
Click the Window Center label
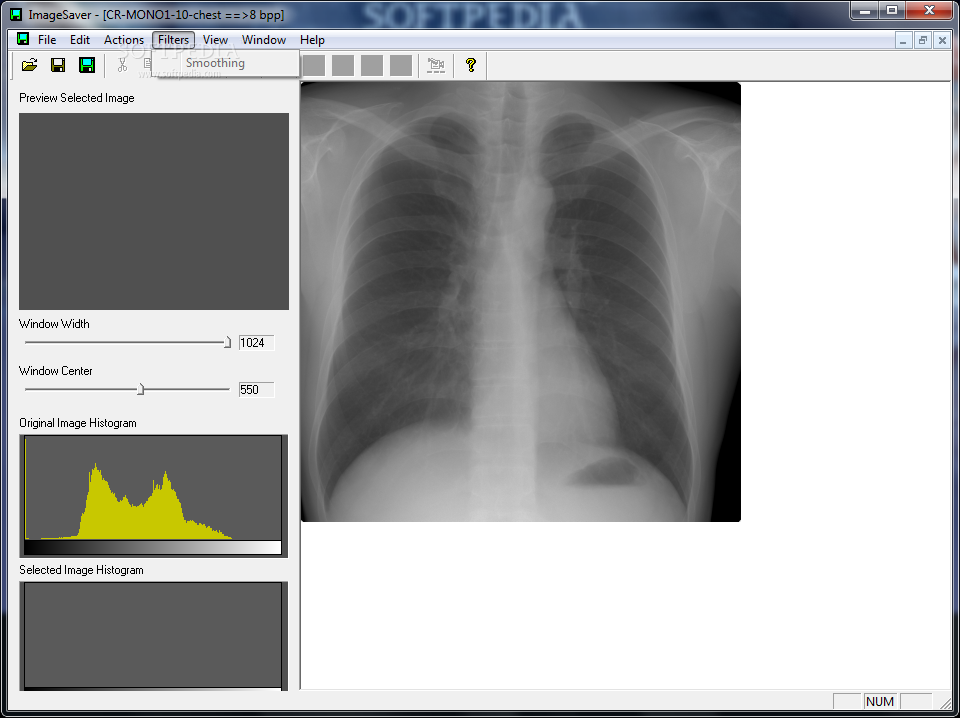click(x=56, y=371)
